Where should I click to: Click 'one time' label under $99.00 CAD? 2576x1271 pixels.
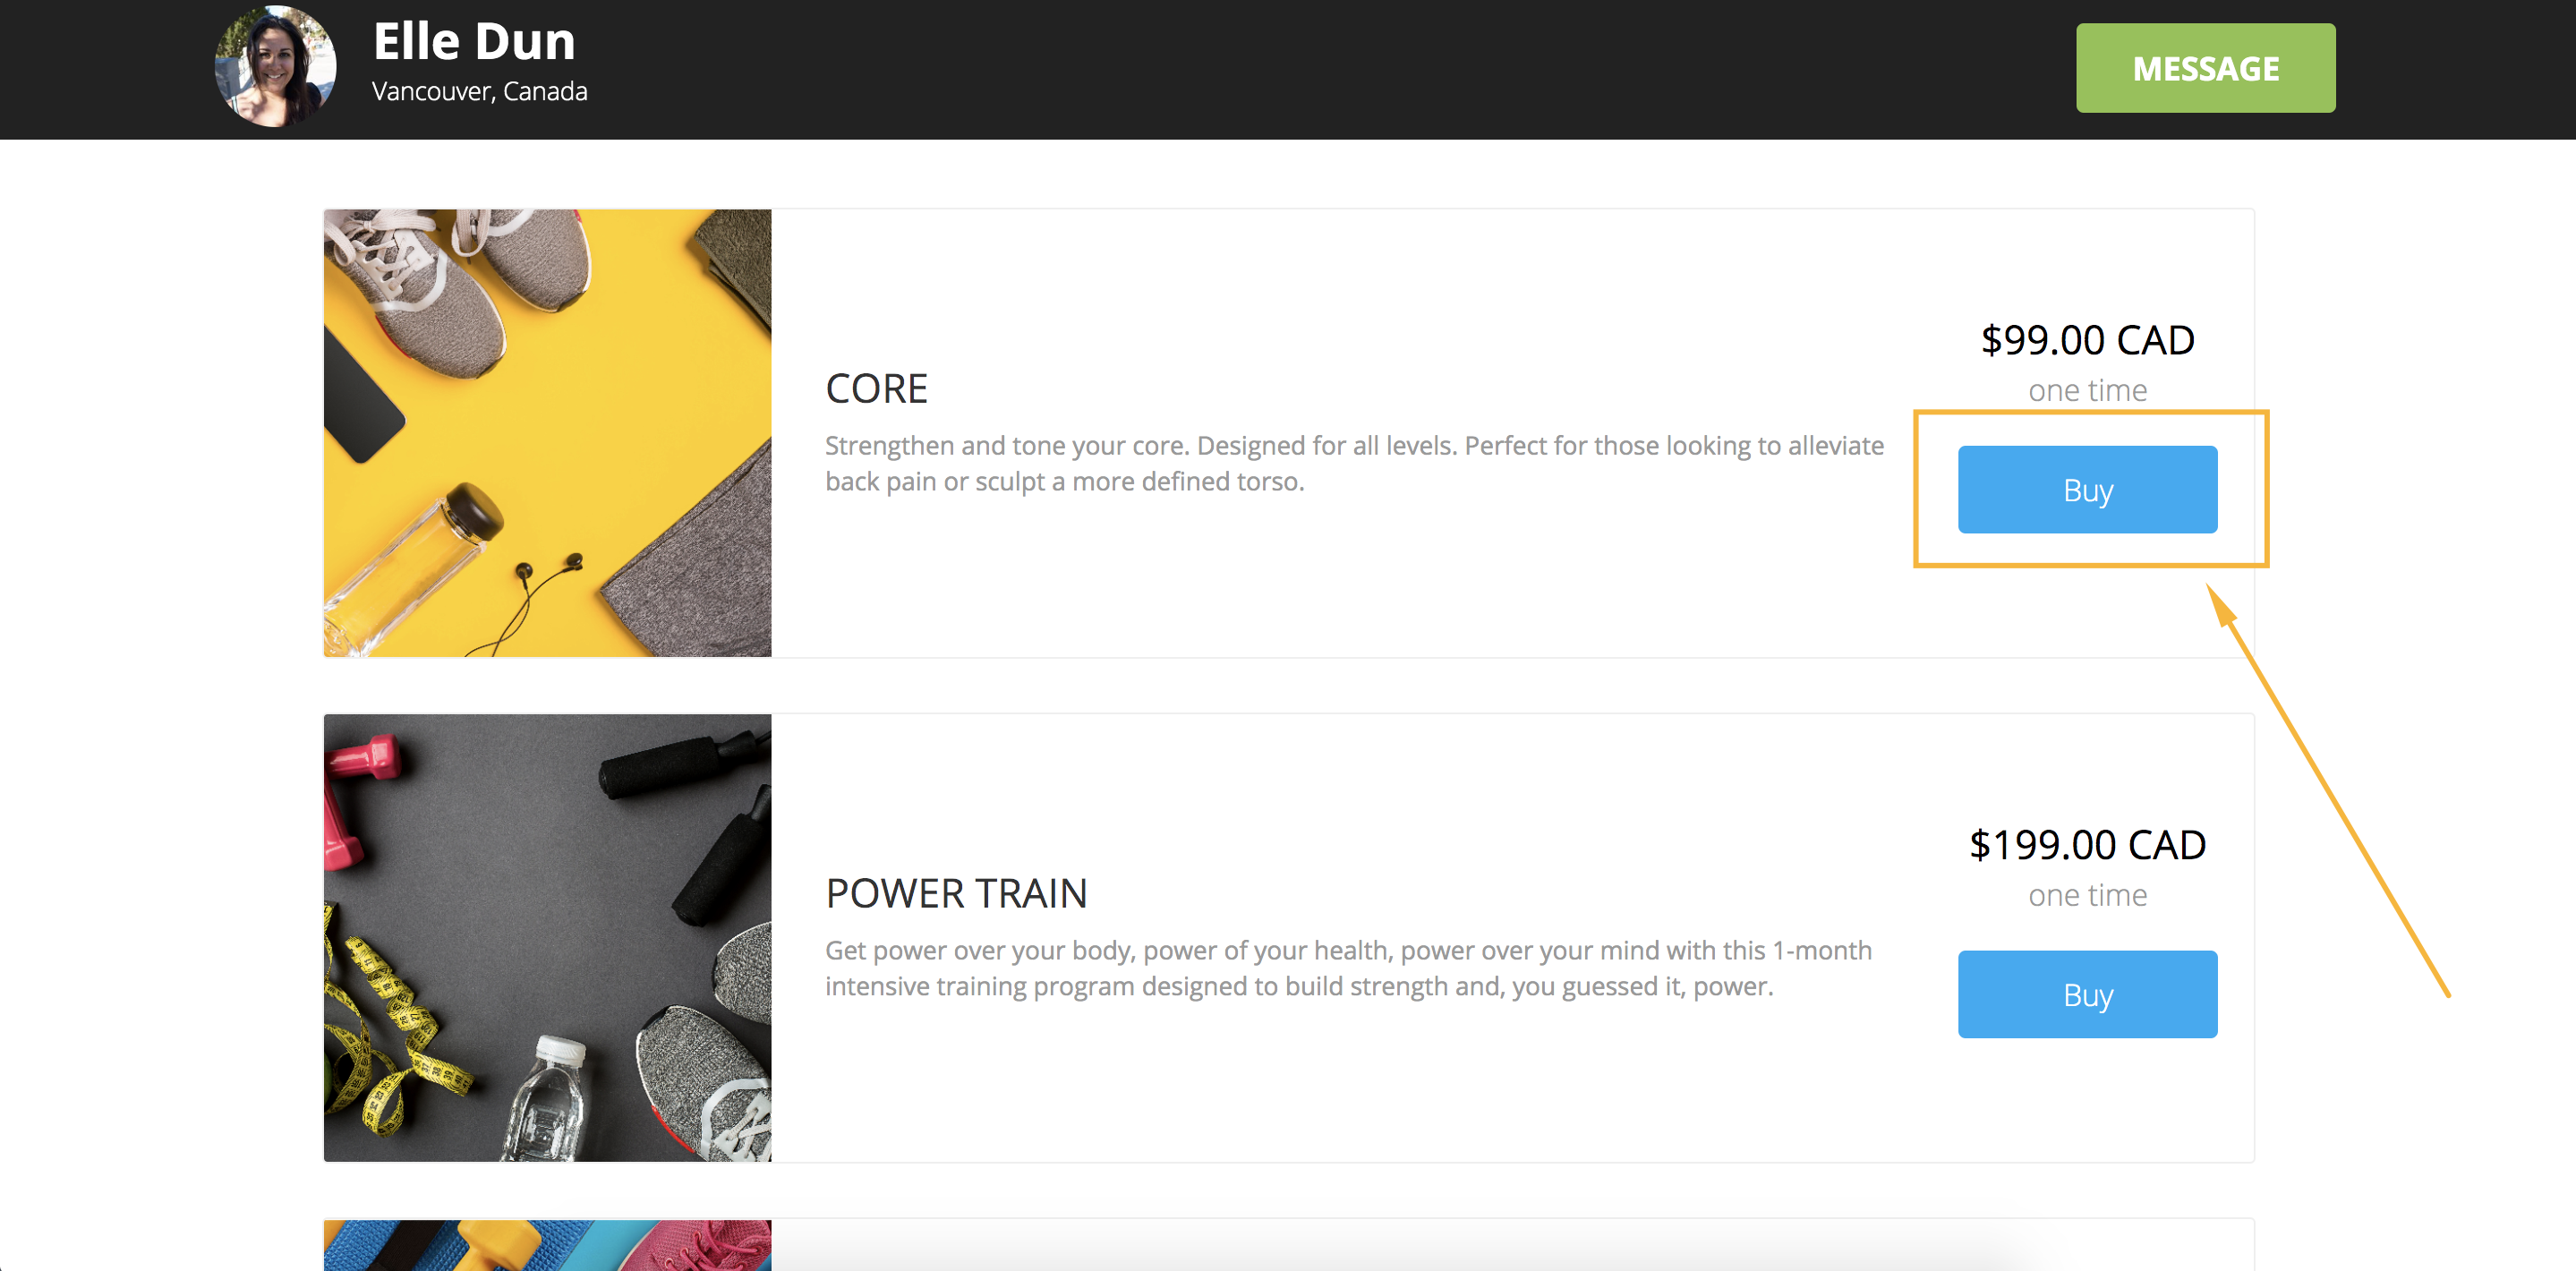pyautogui.click(x=2087, y=390)
